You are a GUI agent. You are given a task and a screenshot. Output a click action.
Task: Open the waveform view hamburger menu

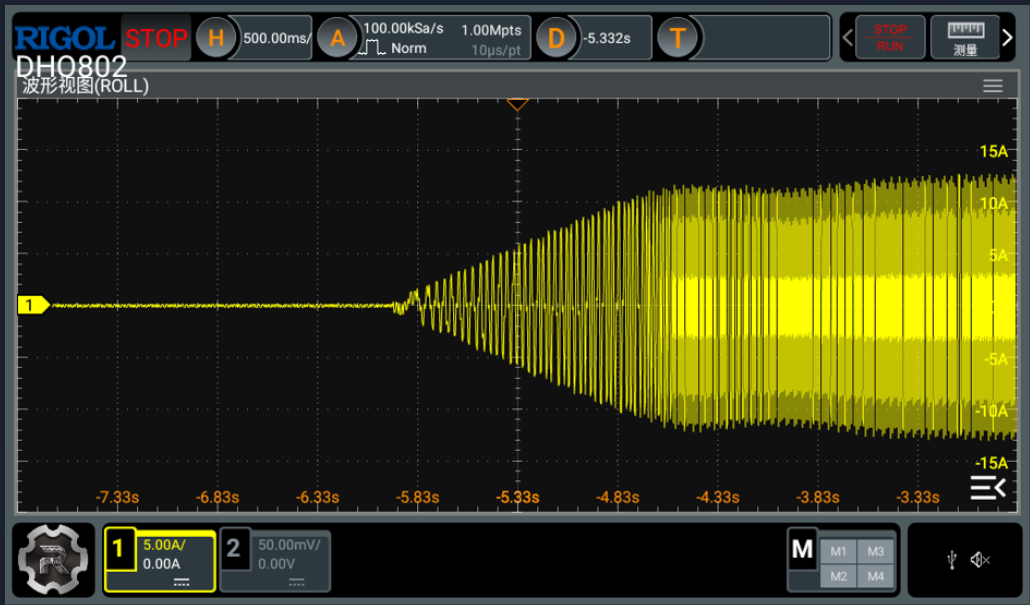(993, 86)
